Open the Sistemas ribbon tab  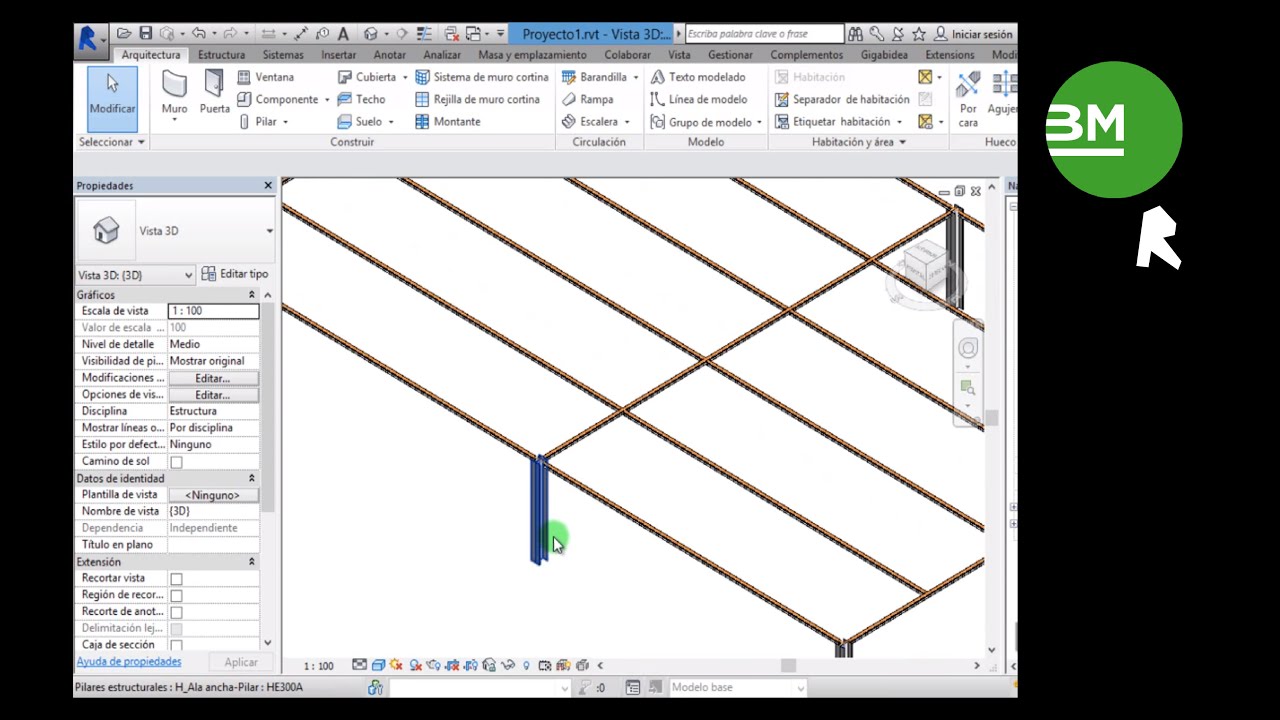click(x=283, y=55)
